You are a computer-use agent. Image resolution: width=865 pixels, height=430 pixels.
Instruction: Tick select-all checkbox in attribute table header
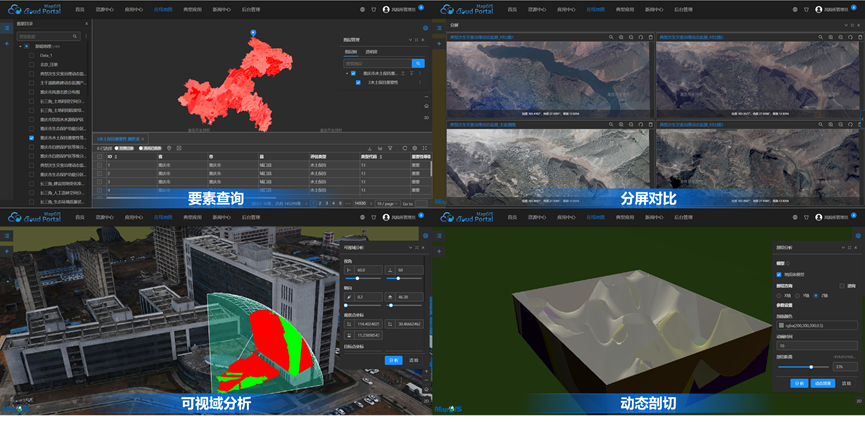99,157
